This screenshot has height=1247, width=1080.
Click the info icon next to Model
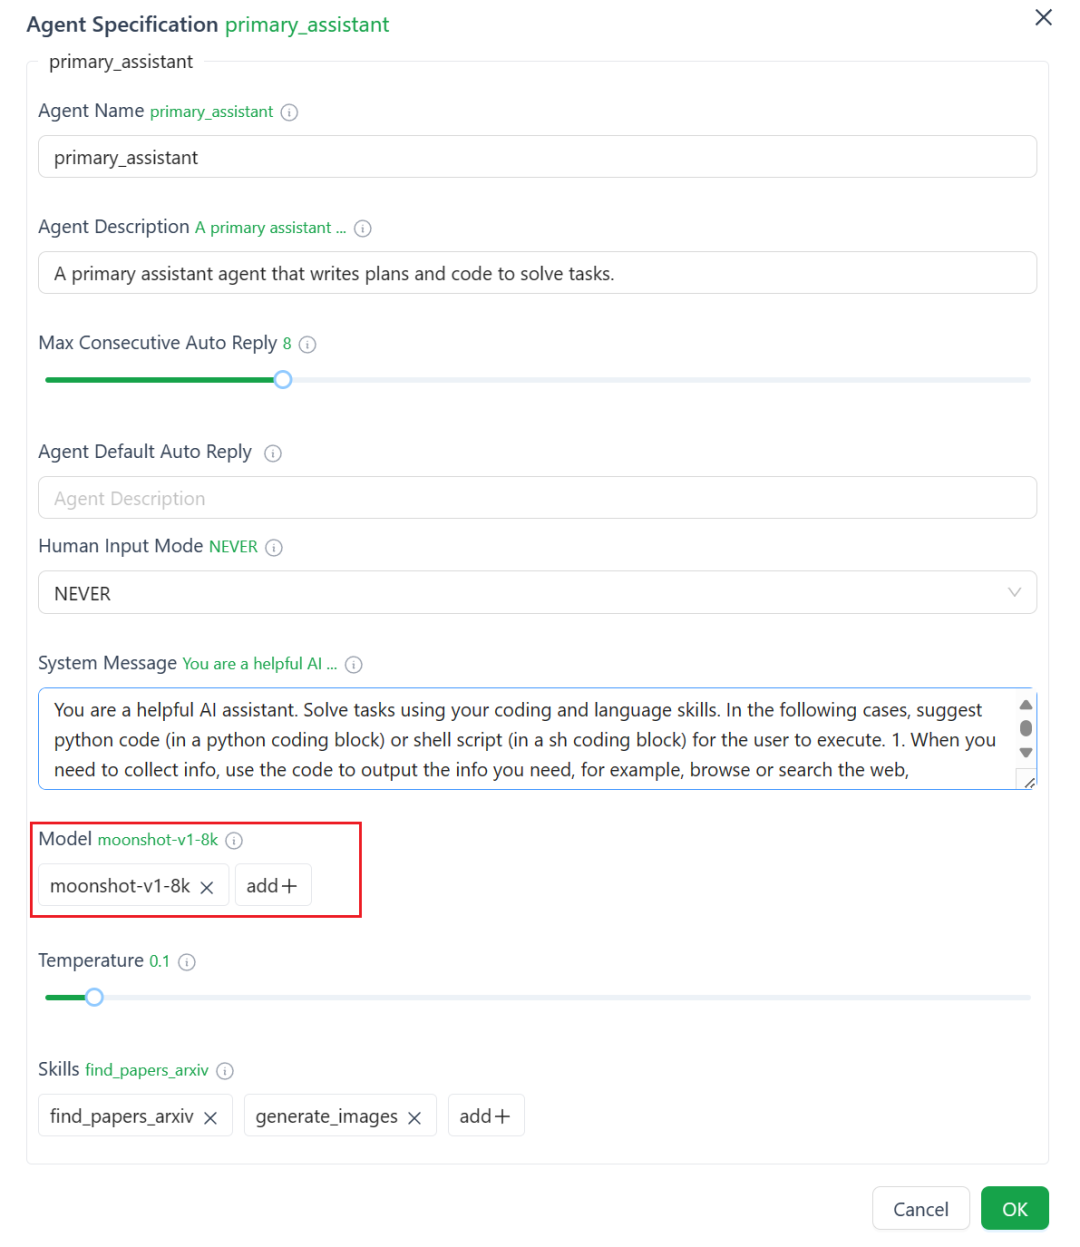234,840
